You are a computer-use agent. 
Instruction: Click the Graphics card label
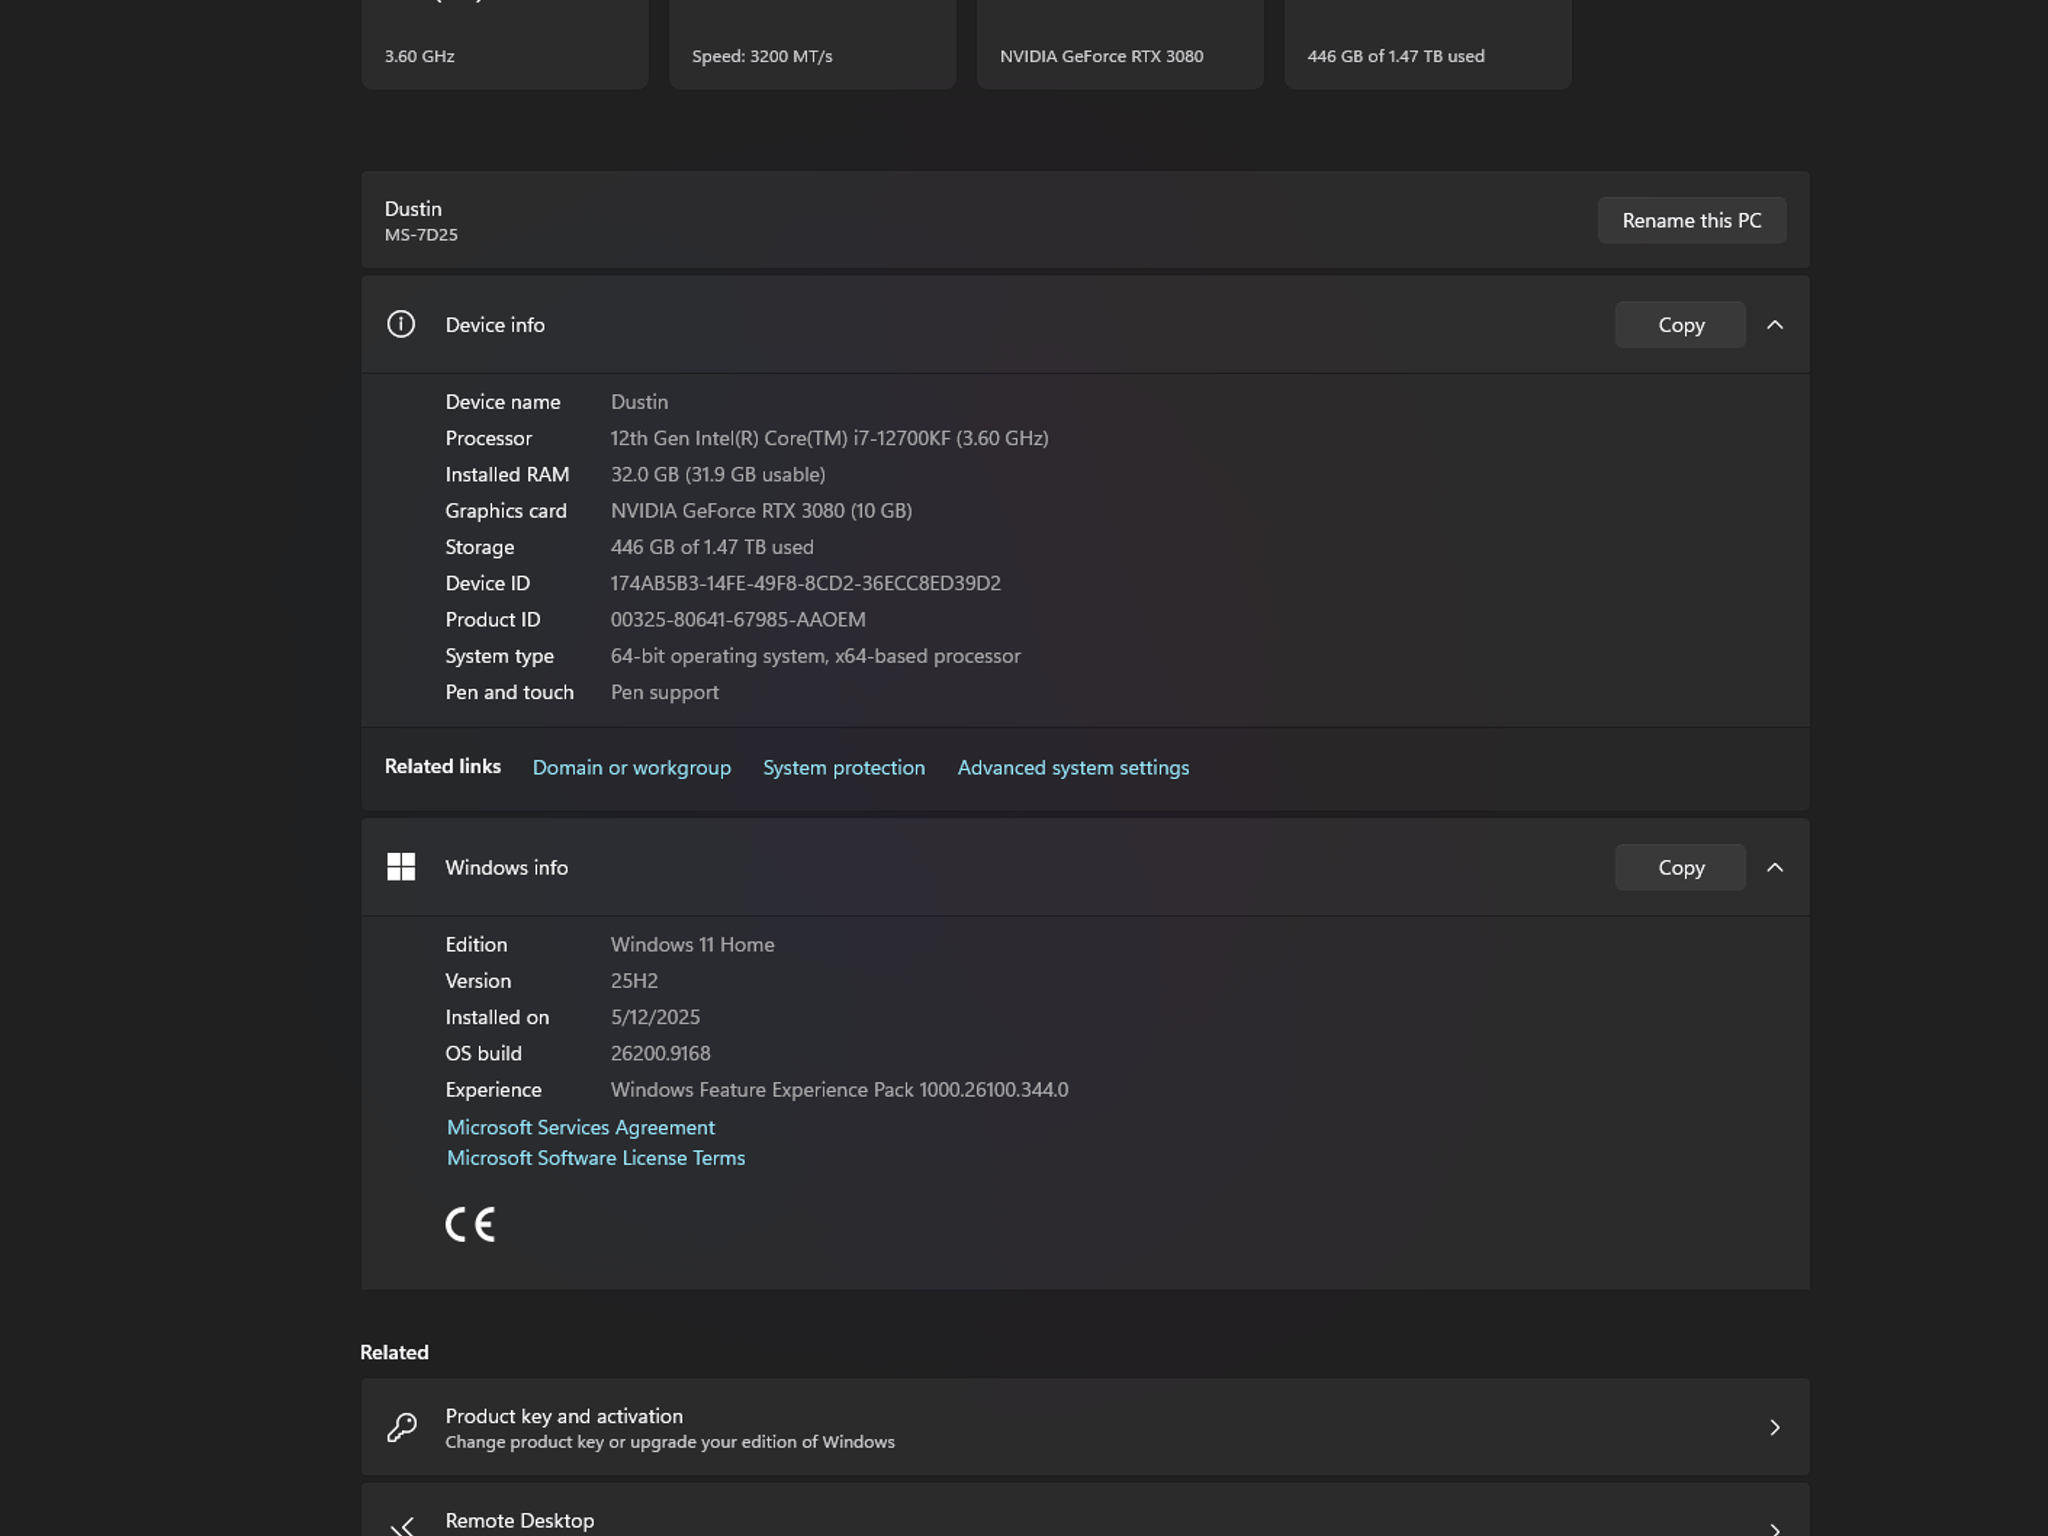coord(506,510)
